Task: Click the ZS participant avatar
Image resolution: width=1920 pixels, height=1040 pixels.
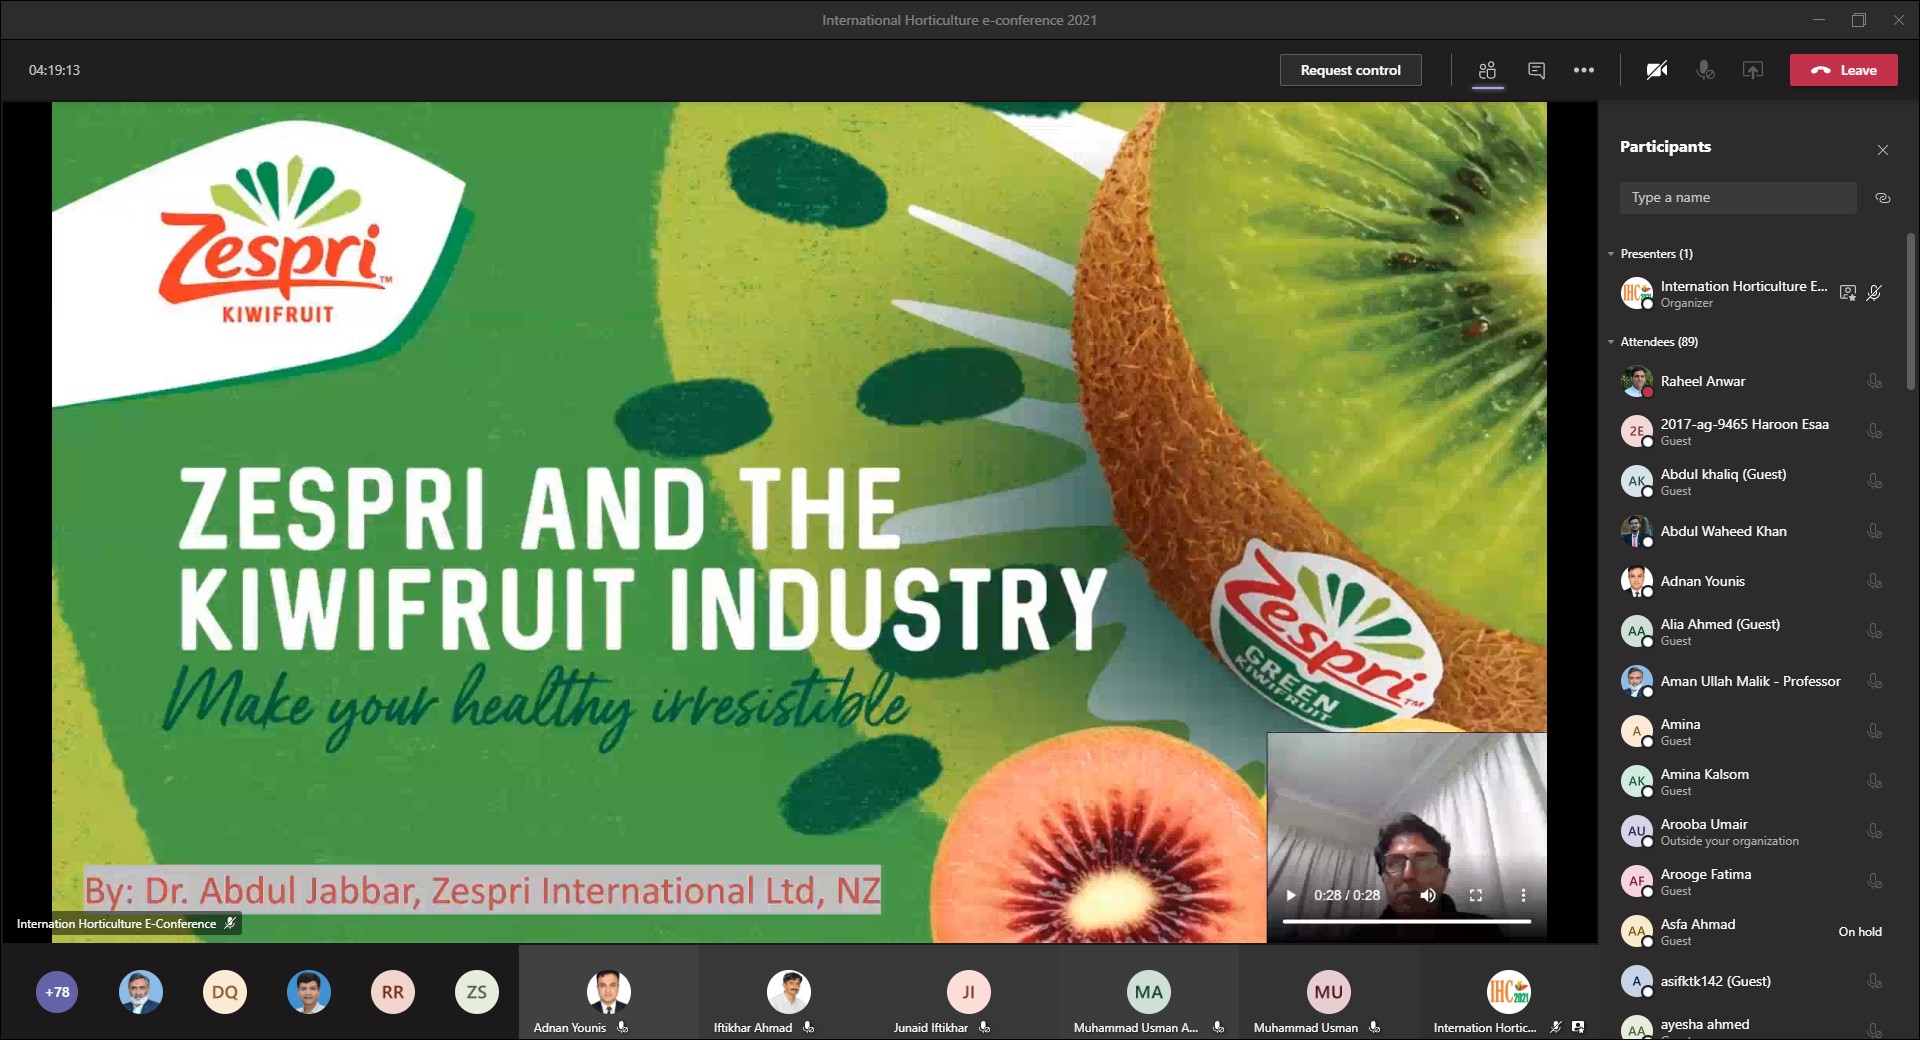Action: click(477, 992)
